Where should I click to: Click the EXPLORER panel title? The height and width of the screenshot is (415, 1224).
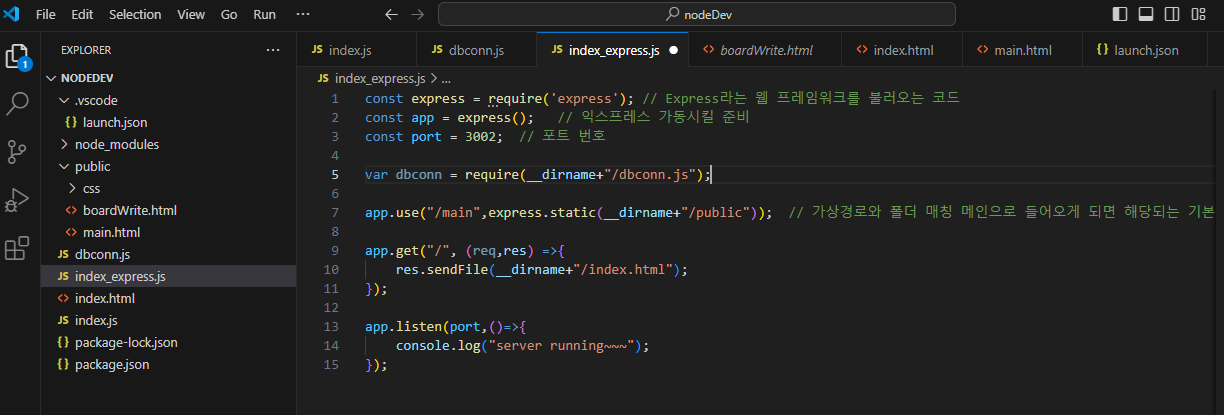[86, 49]
